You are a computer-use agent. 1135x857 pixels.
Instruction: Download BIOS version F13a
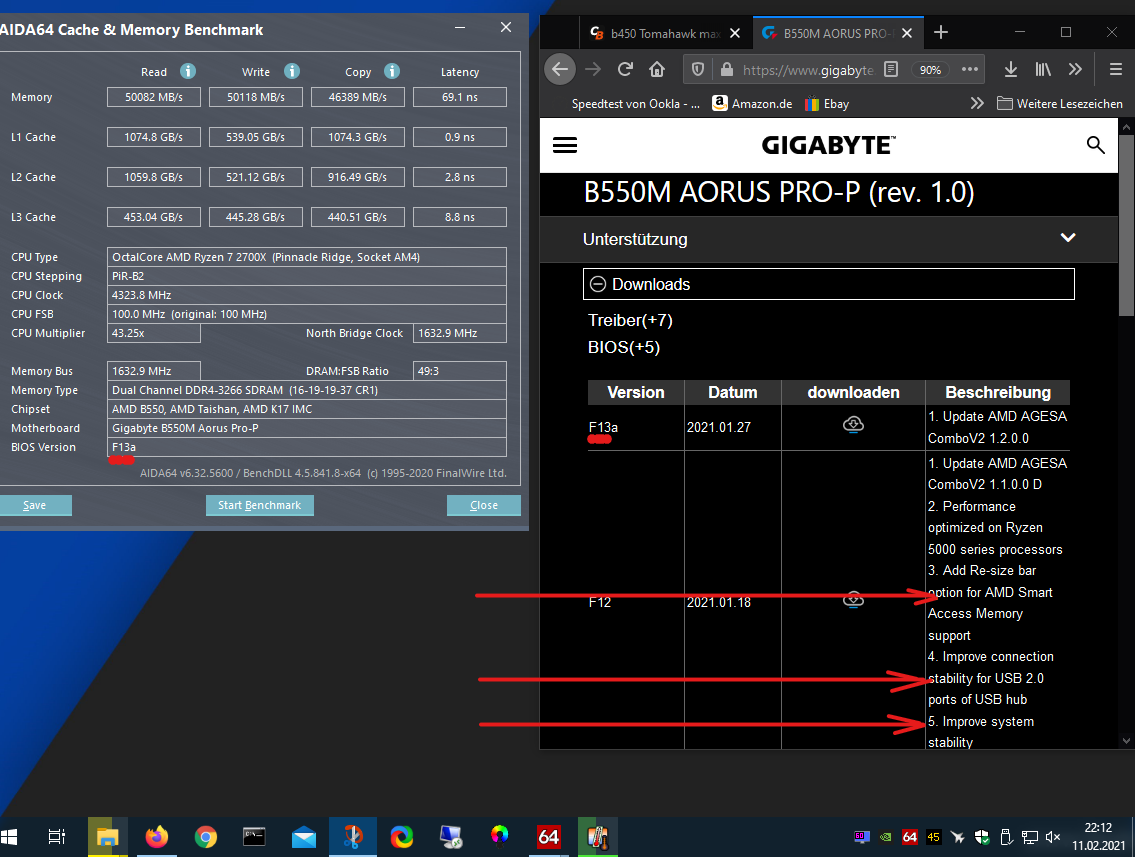coord(853,424)
